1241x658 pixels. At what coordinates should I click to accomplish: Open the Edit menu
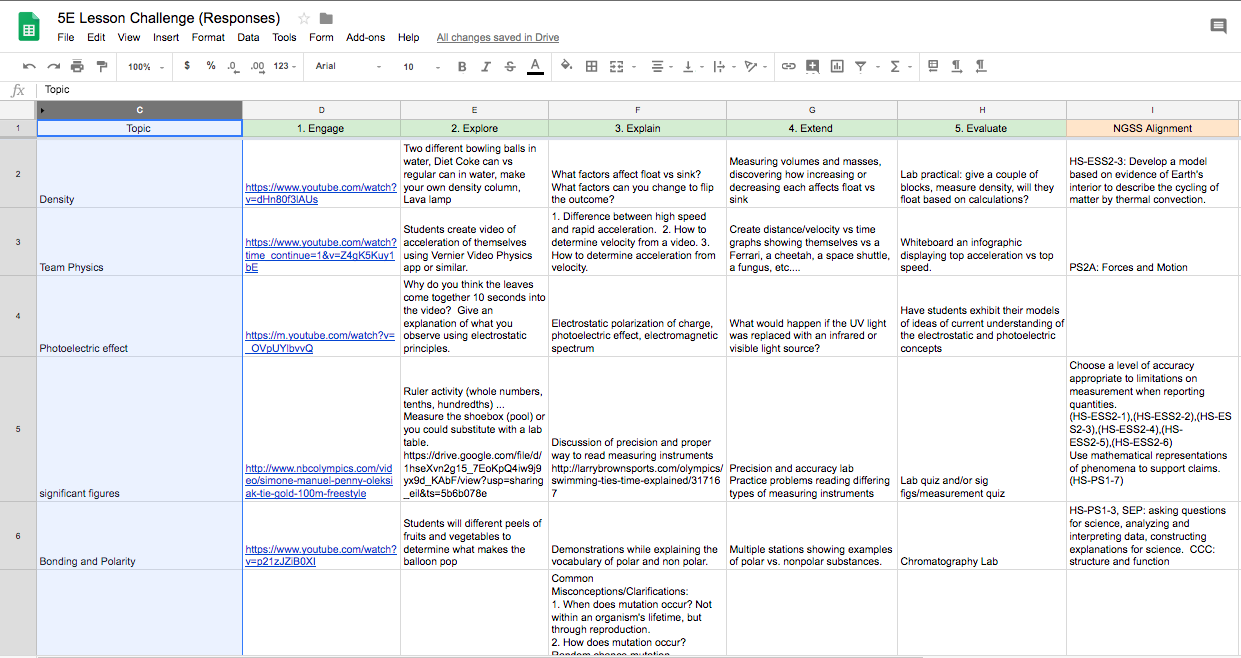[x=96, y=37]
